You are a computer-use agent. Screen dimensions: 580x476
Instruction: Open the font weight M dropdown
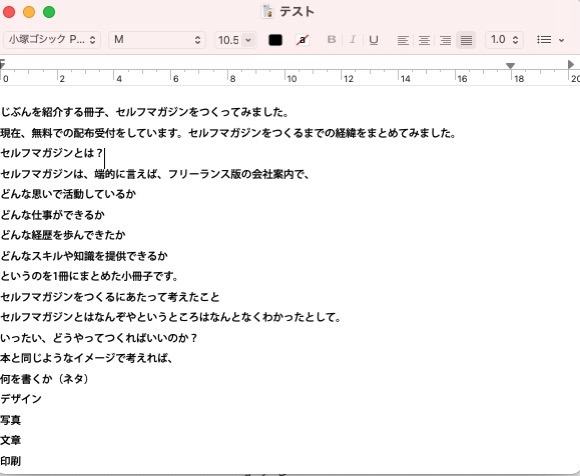[157, 40]
